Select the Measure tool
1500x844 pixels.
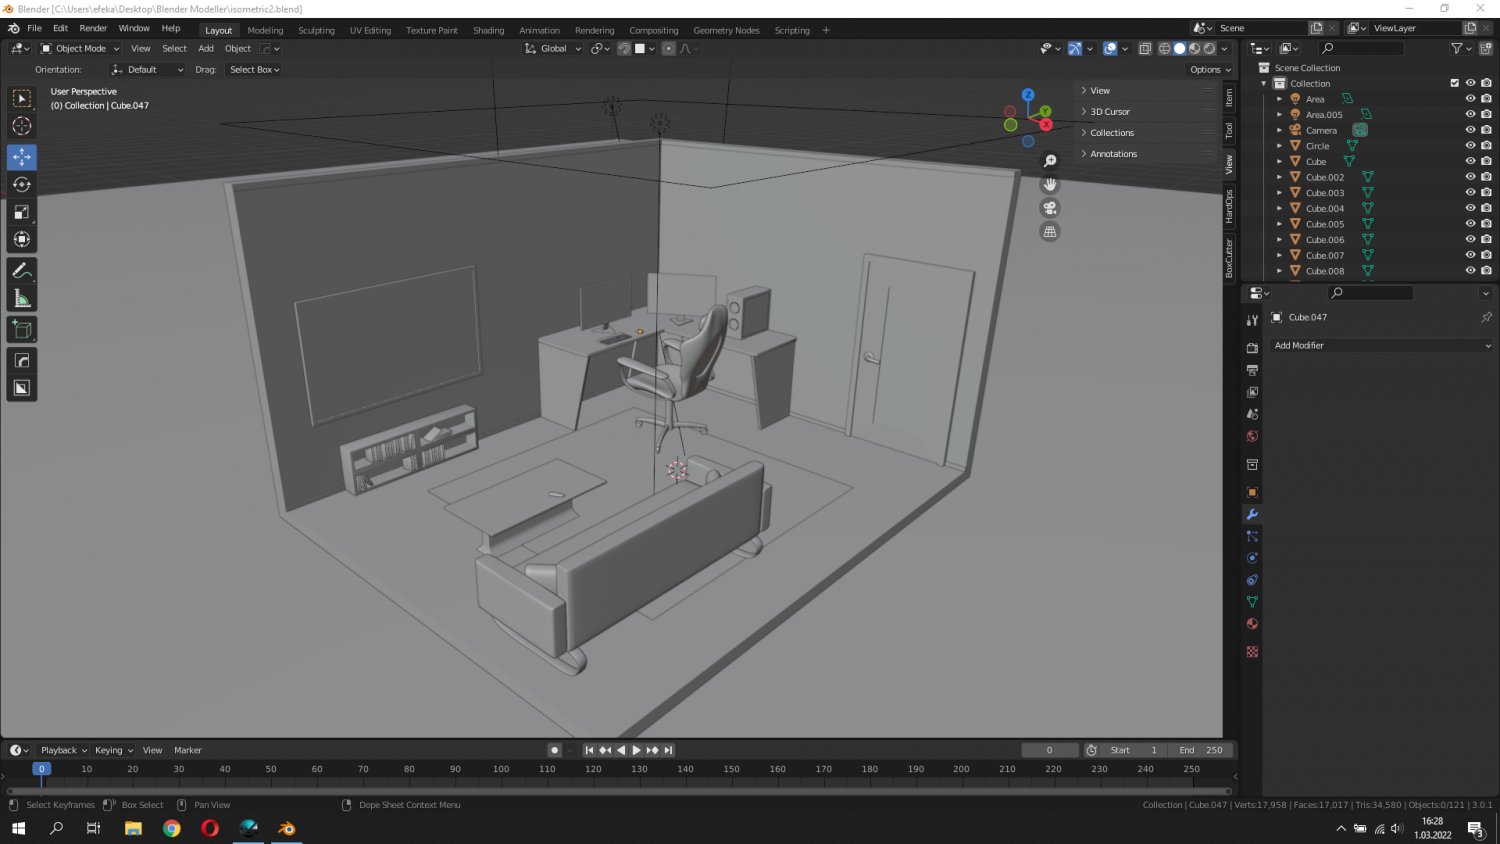click(21, 297)
